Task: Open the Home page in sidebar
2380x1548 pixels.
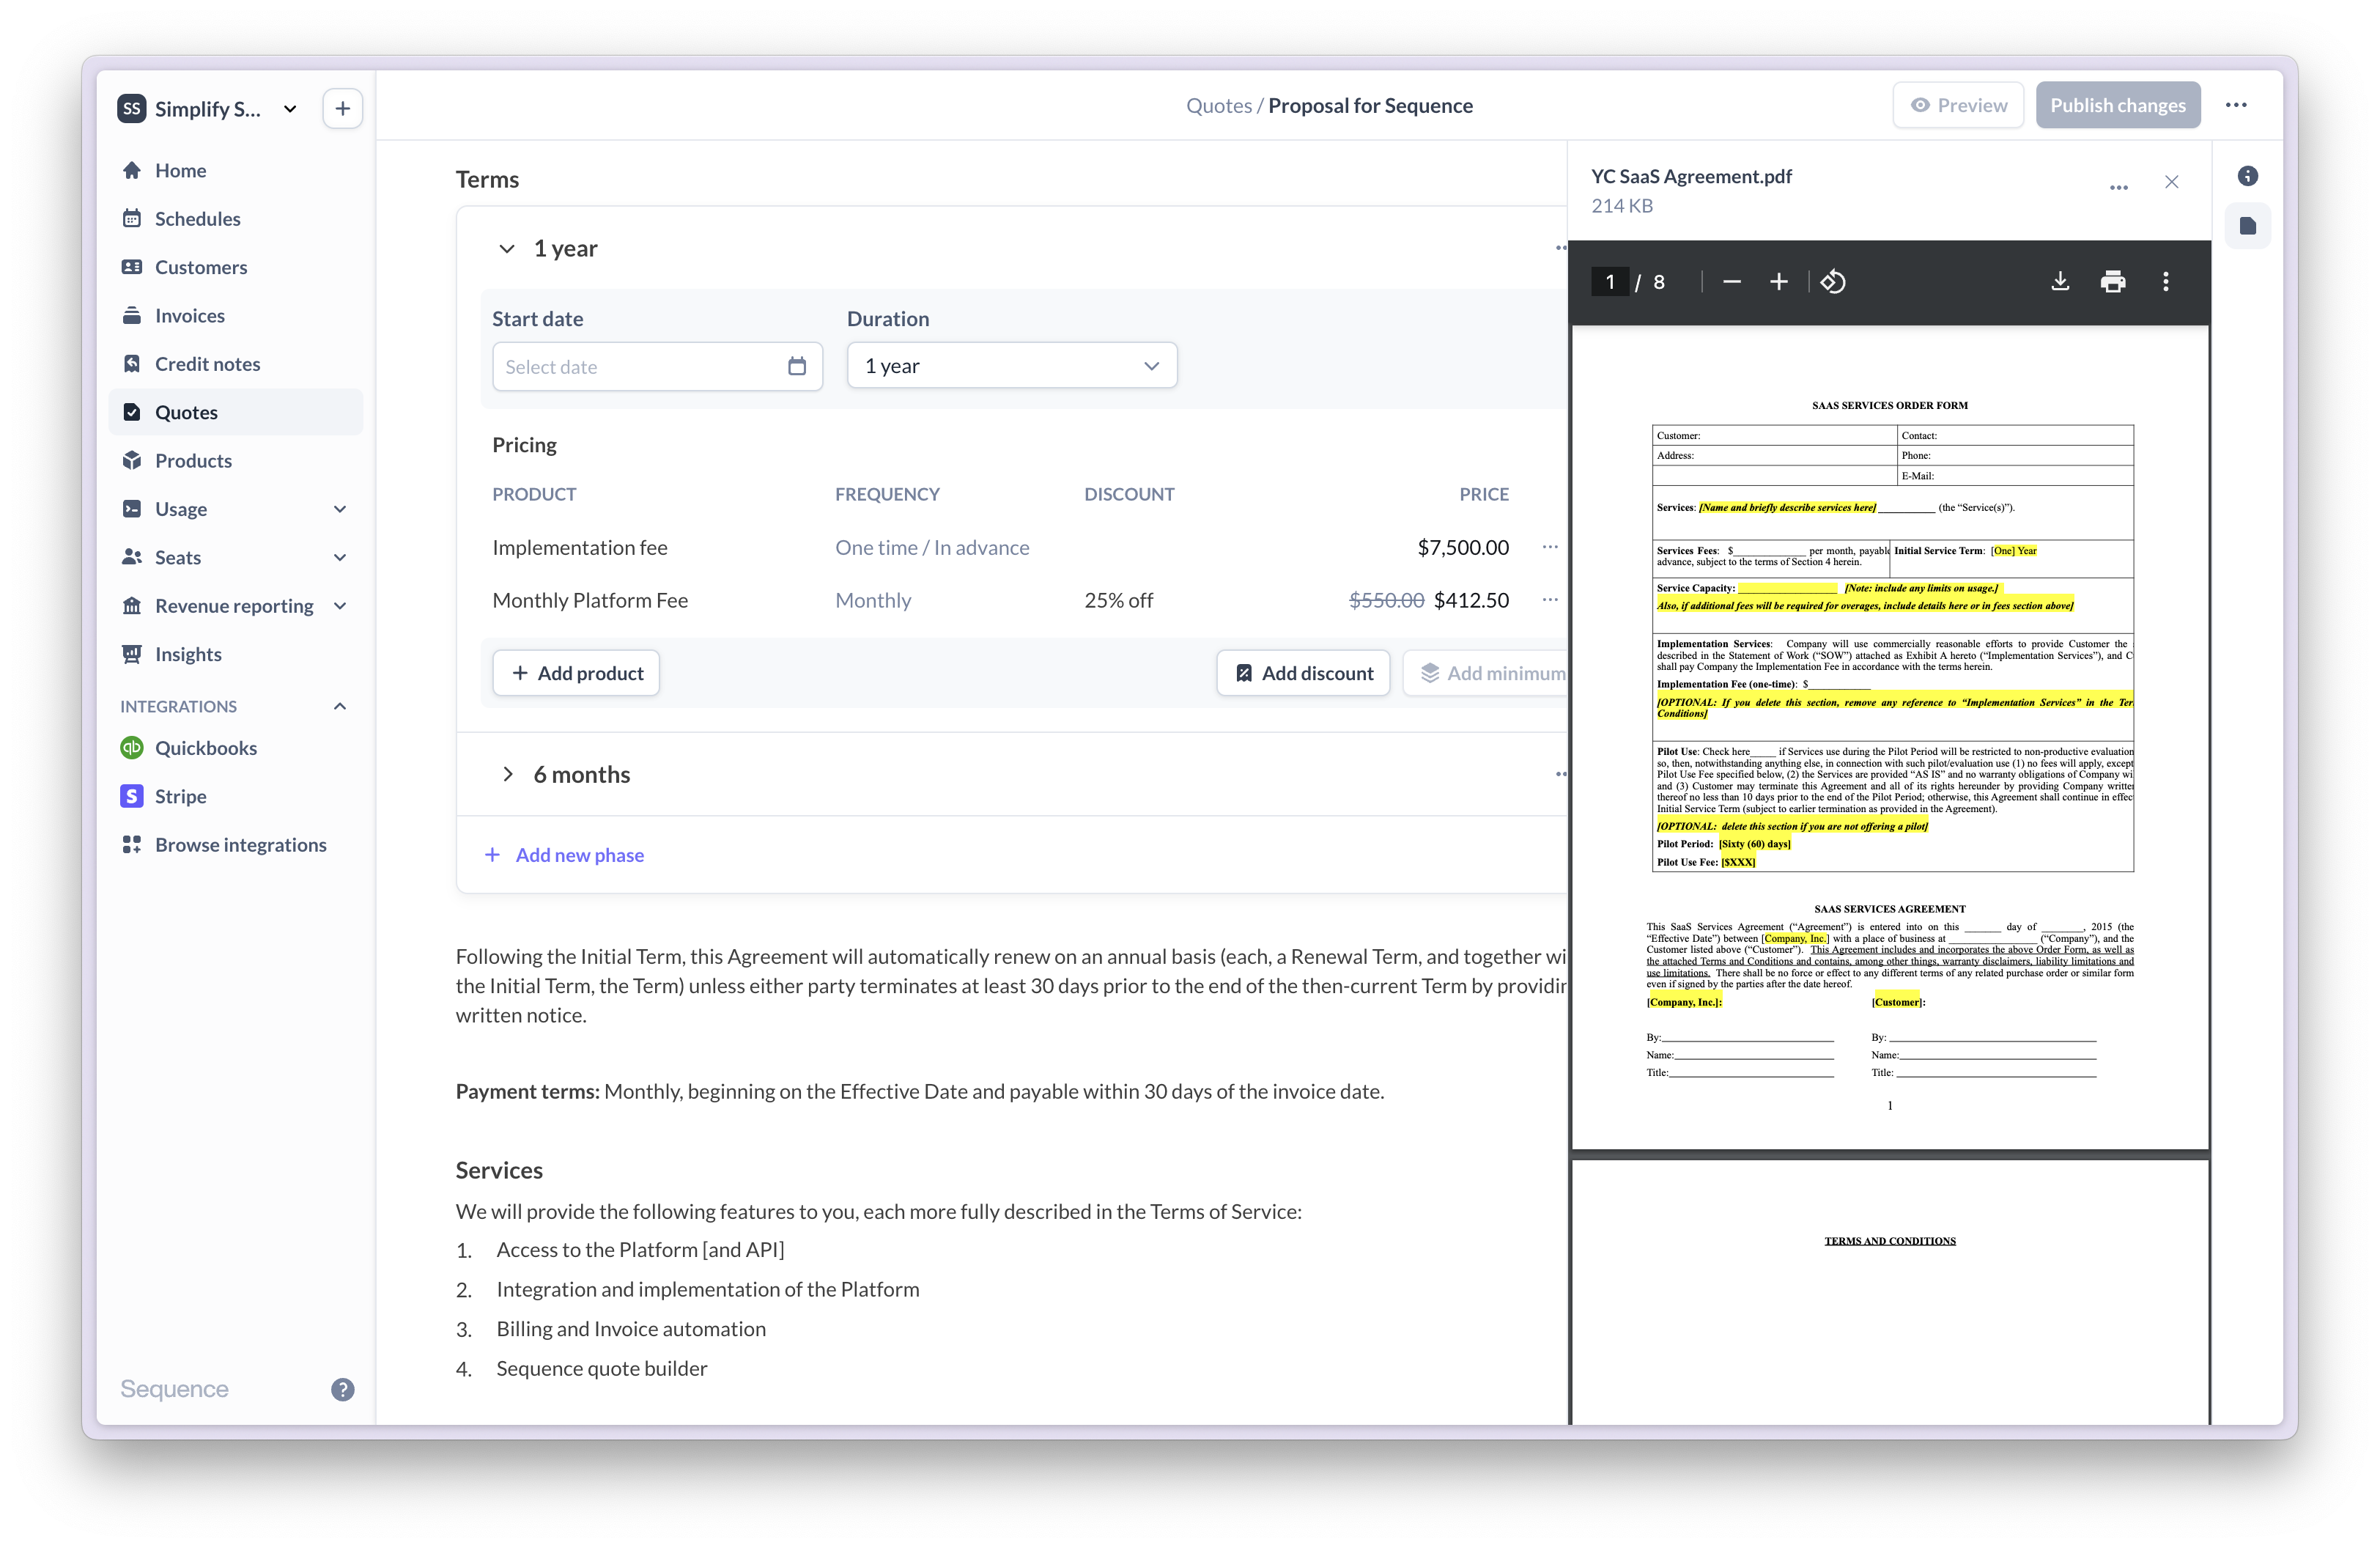Action: point(235,170)
